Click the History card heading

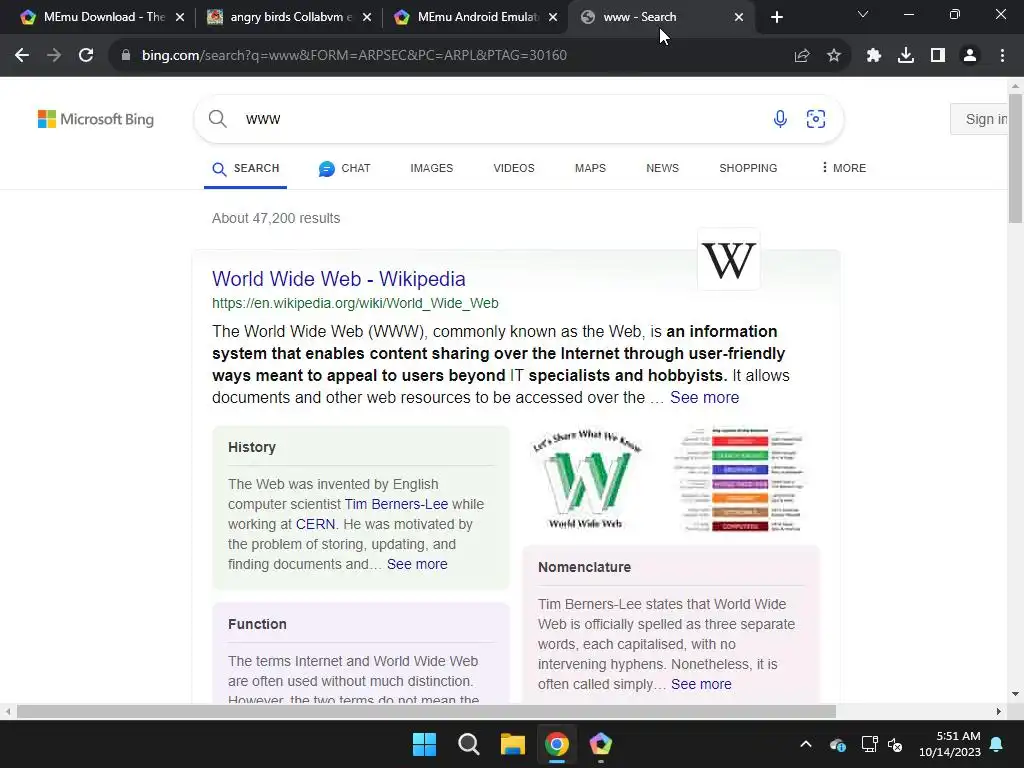point(252,447)
